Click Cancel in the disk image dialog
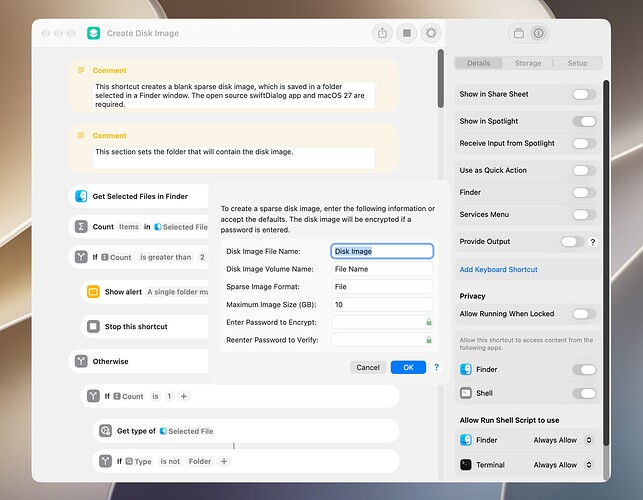 [368, 368]
